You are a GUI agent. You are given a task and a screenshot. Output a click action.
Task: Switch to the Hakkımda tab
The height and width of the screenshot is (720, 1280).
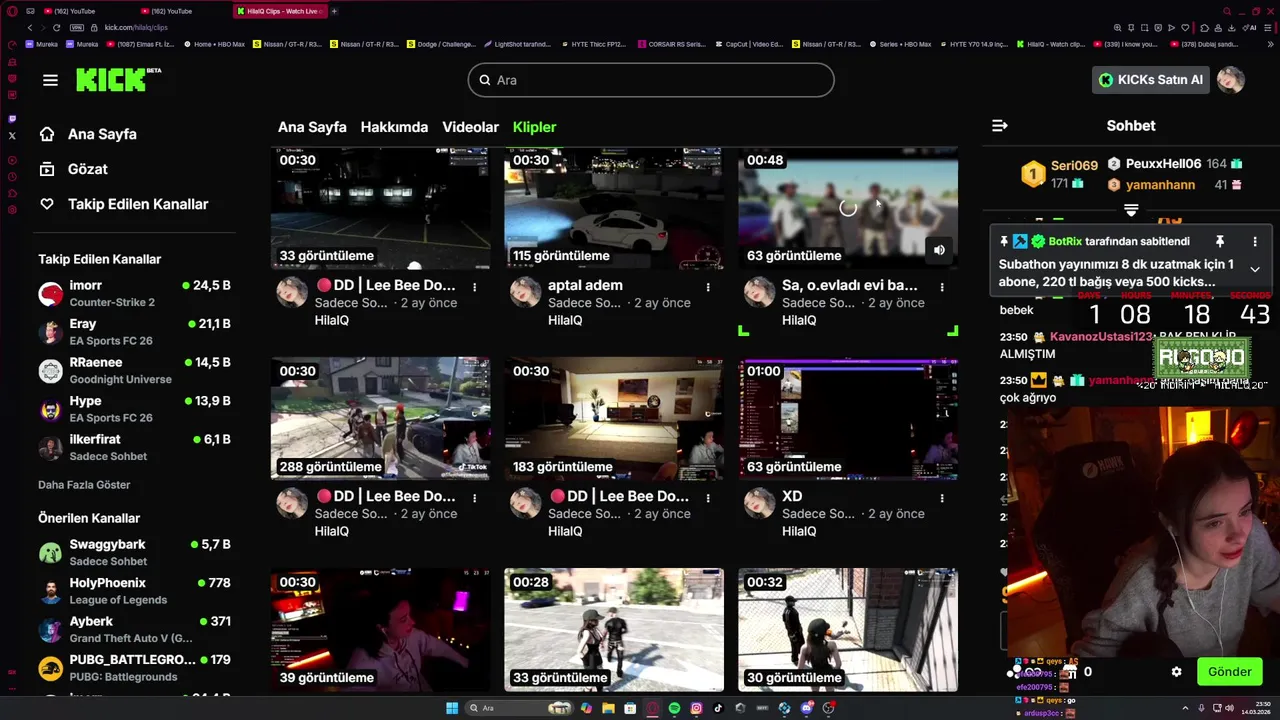[394, 127]
